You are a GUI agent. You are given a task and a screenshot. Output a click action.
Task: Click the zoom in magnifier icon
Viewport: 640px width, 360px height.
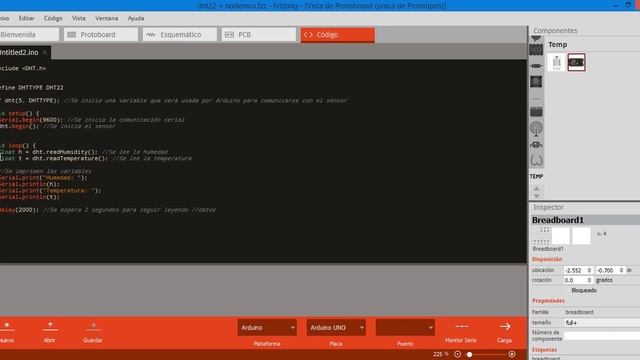click(512, 354)
